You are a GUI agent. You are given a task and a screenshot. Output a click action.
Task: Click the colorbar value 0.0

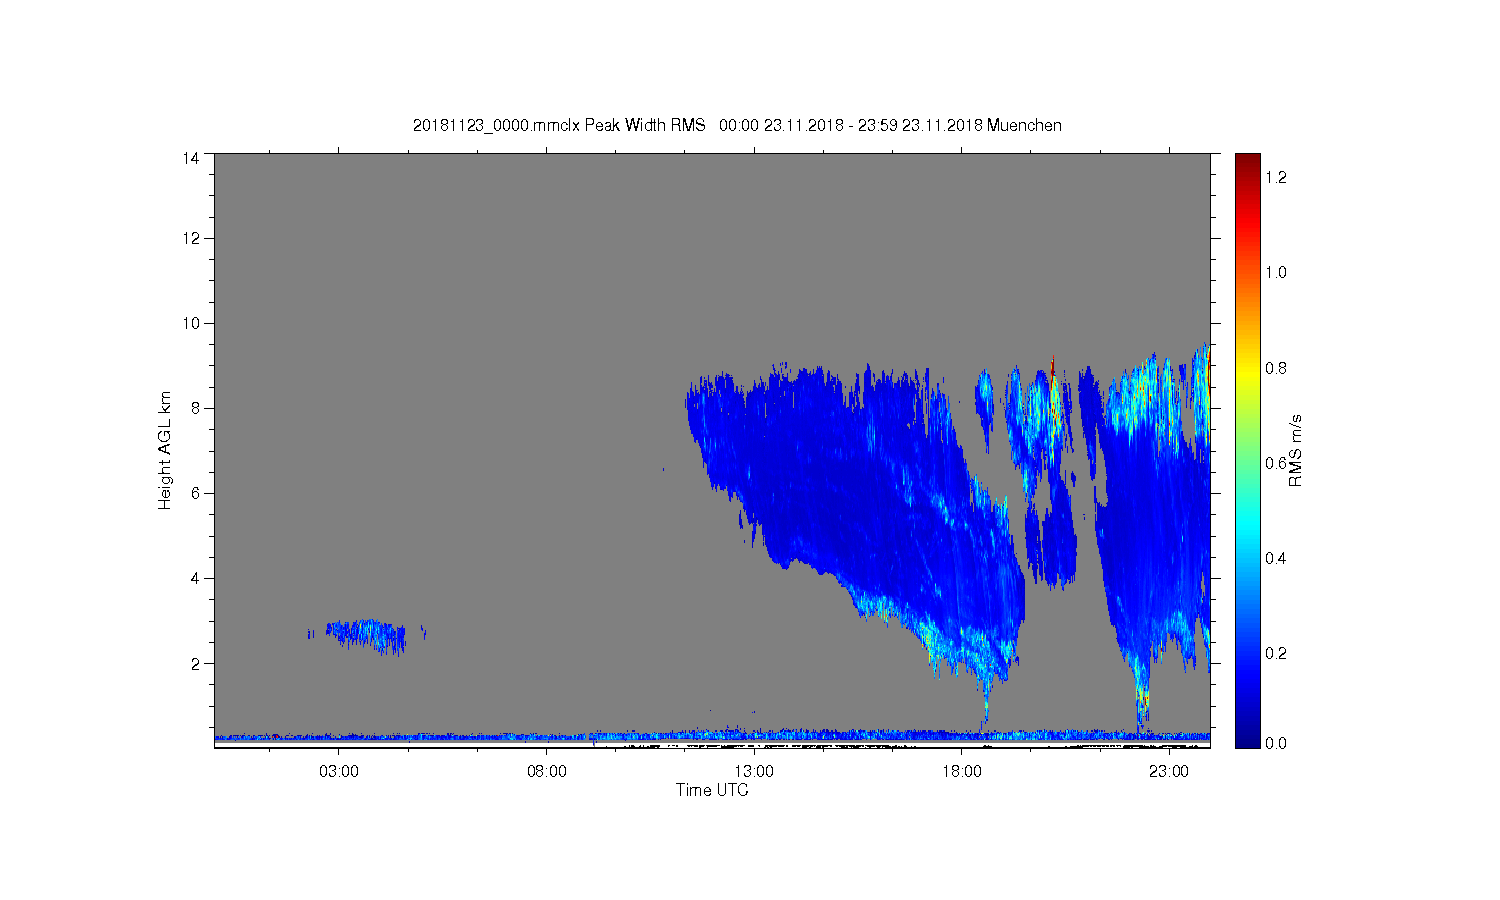tap(1276, 743)
